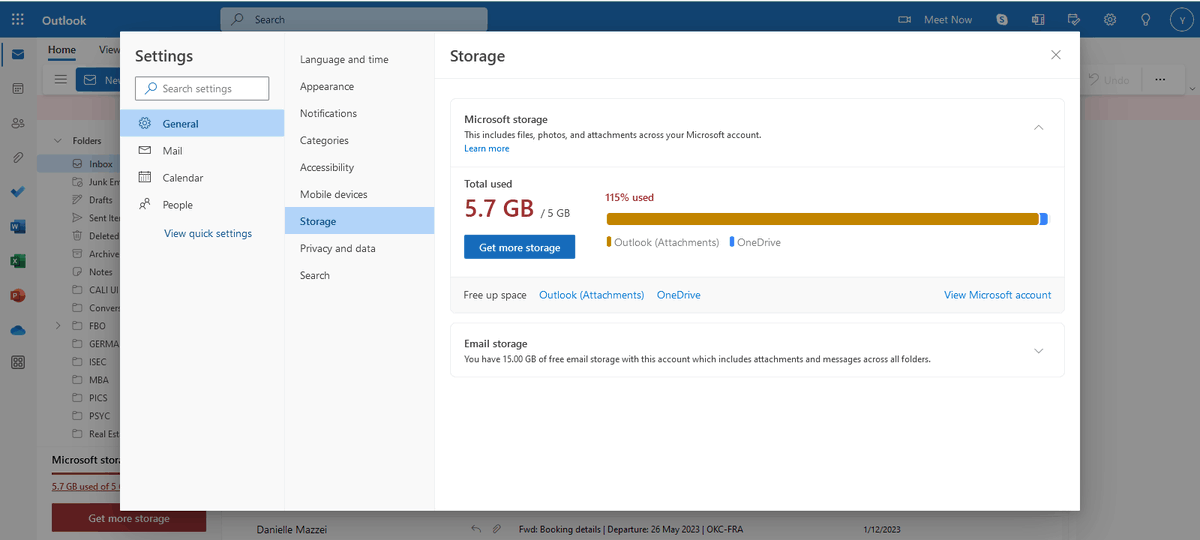Screen dimensions: 1200x540
Task: Collapse the Microsoft storage section
Action: [1038, 128]
